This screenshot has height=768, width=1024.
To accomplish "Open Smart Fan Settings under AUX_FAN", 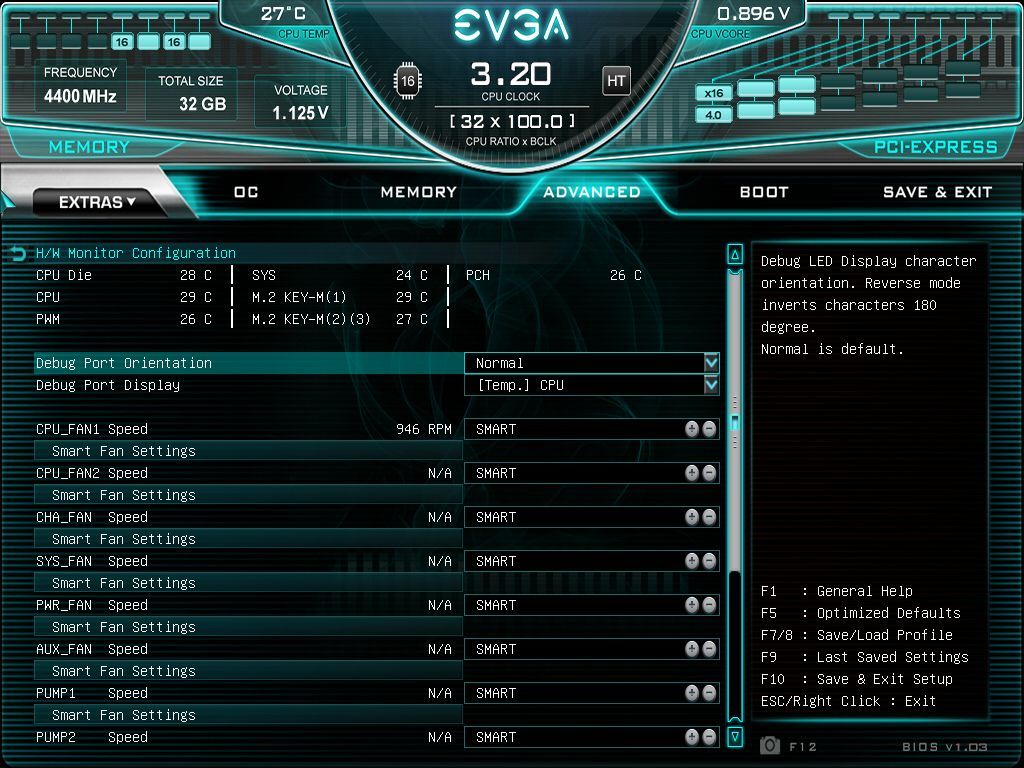I will click(x=248, y=671).
